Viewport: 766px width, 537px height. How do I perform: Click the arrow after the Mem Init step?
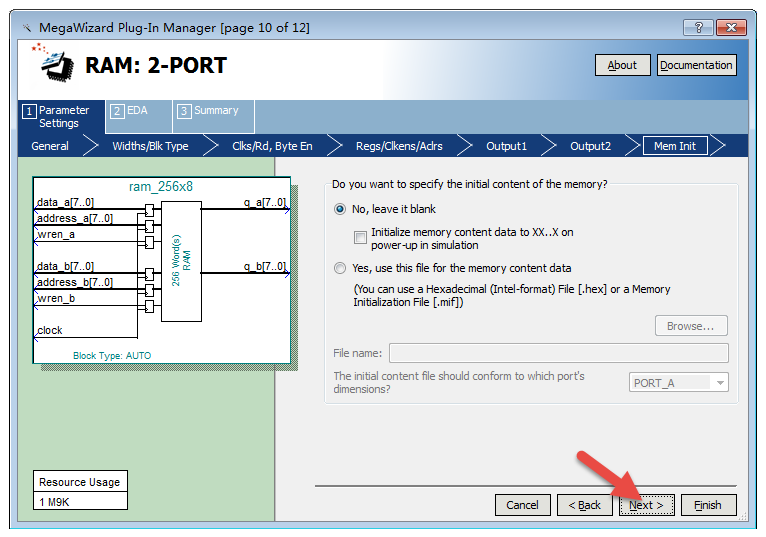[718, 146]
